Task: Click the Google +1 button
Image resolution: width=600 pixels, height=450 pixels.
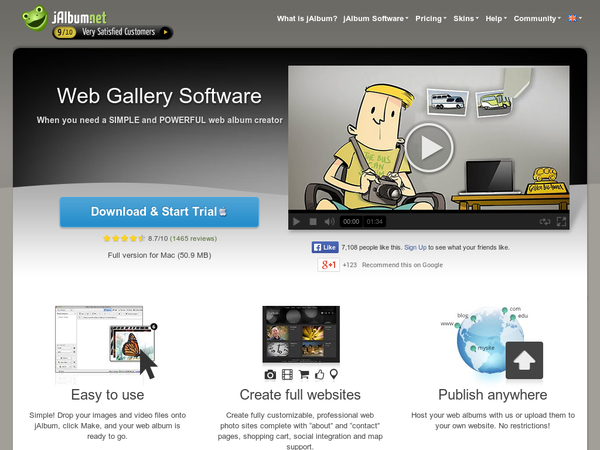Action: coord(328,265)
